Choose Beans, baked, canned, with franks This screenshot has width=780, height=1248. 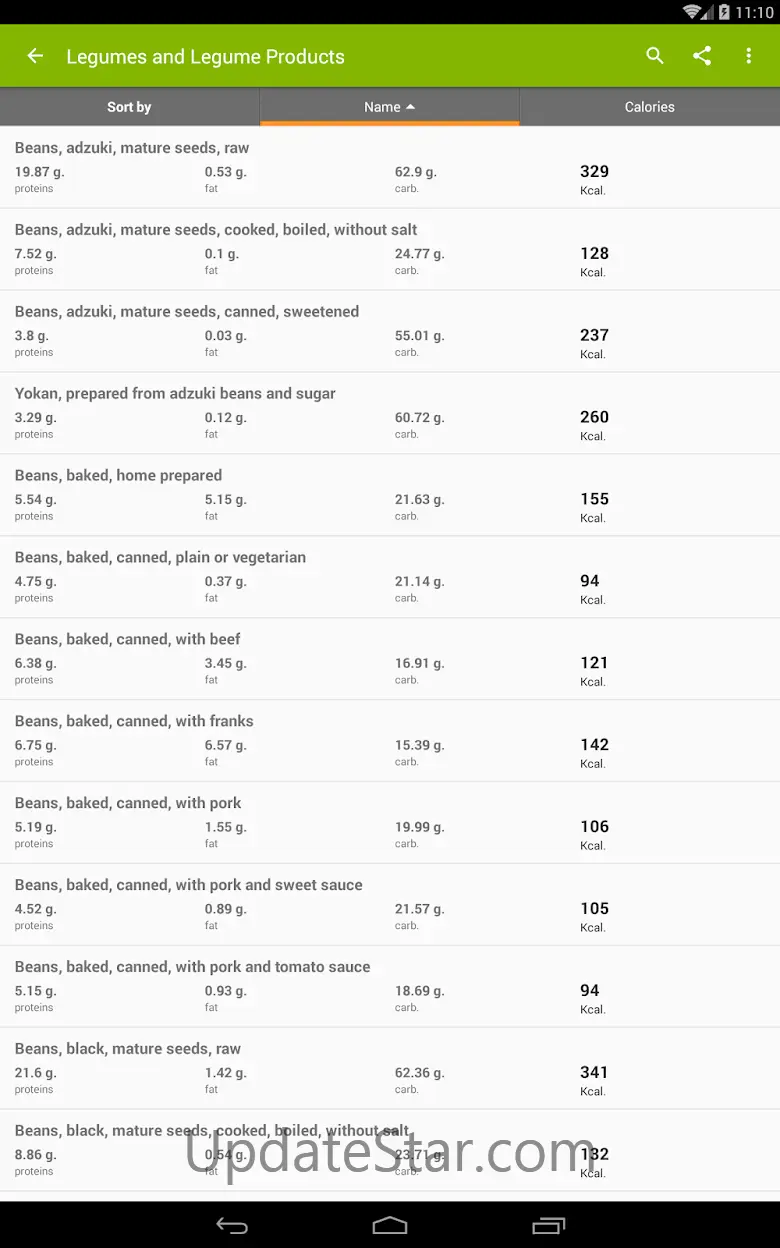pyautogui.click(x=389, y=741)
